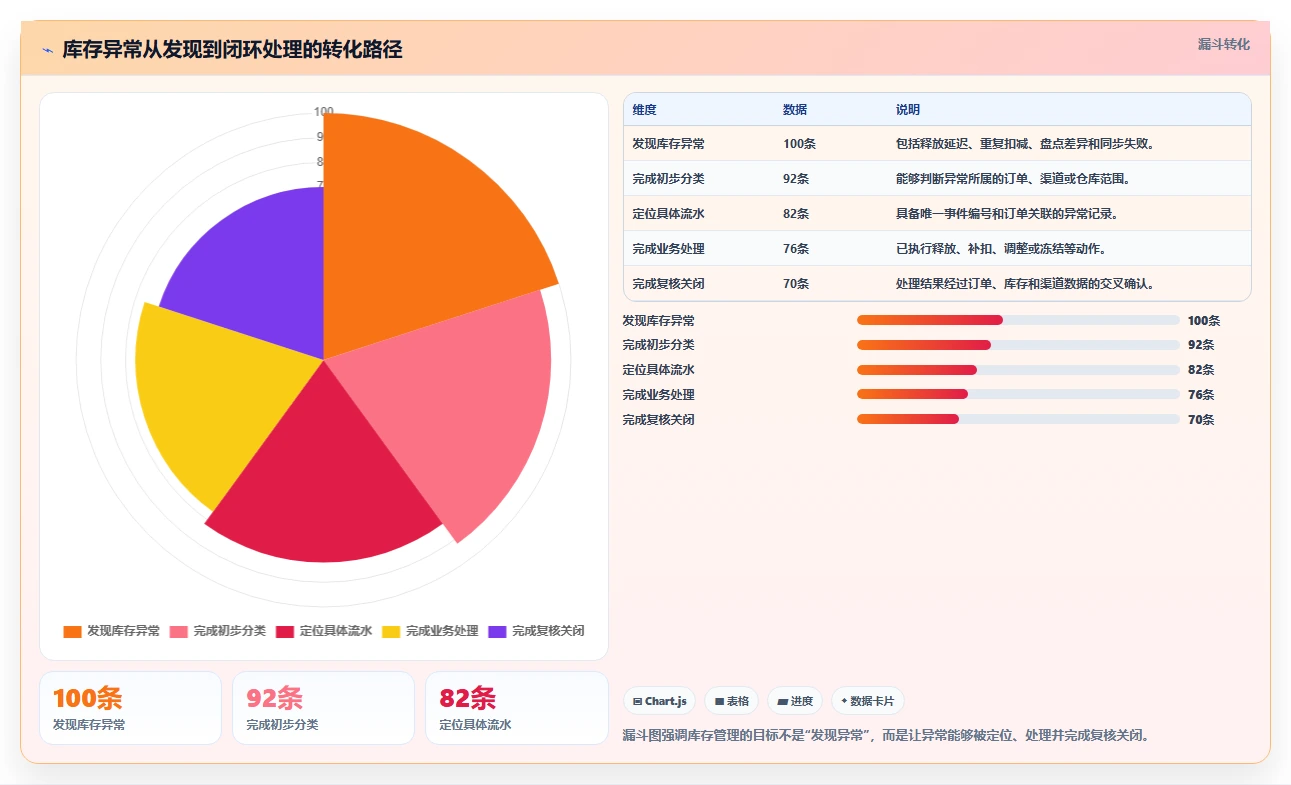Toggle the 发现库存异常 legend swatch
The height and width of the screenshot is (785, 1291).
click(72, 632)
